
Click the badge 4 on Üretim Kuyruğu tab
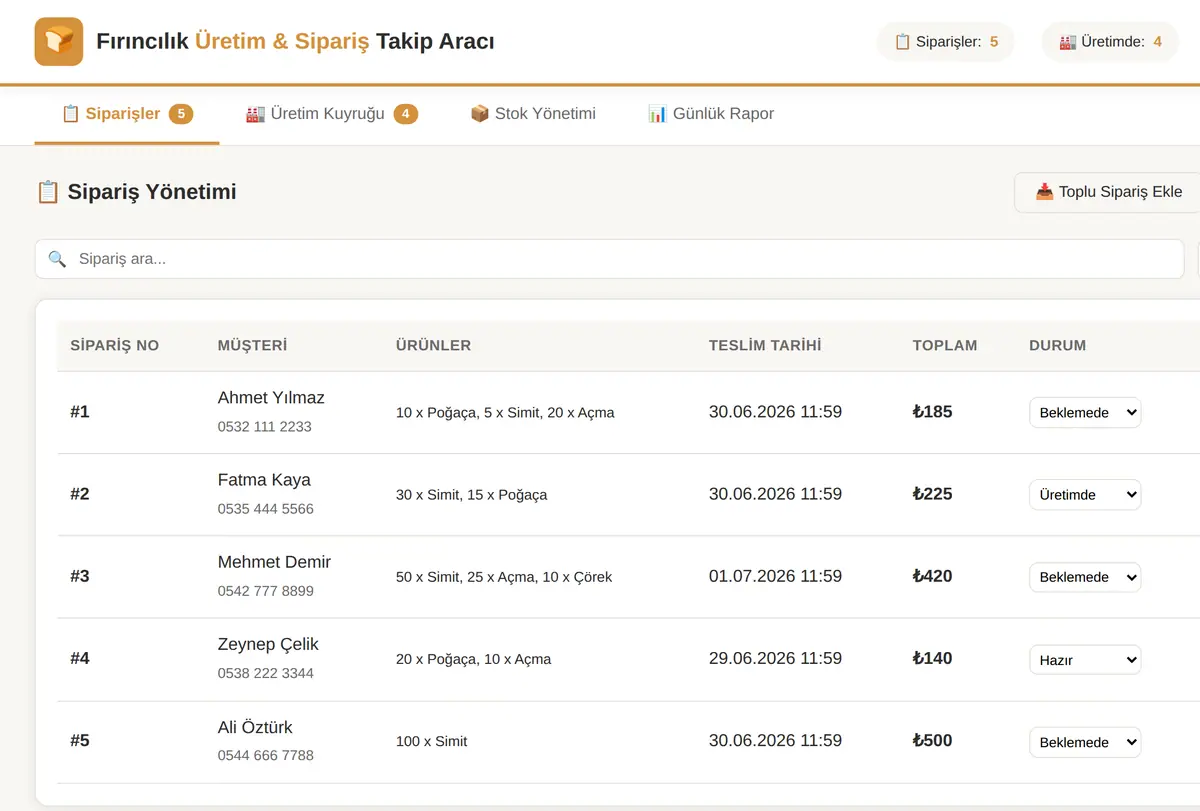(406, 114)
